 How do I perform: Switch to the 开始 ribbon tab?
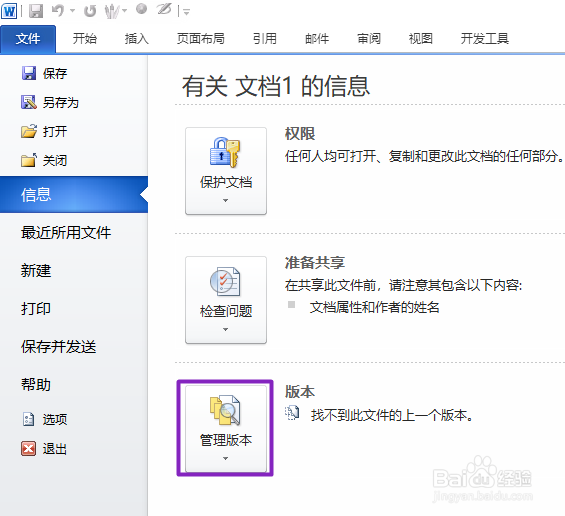(85, 39)
